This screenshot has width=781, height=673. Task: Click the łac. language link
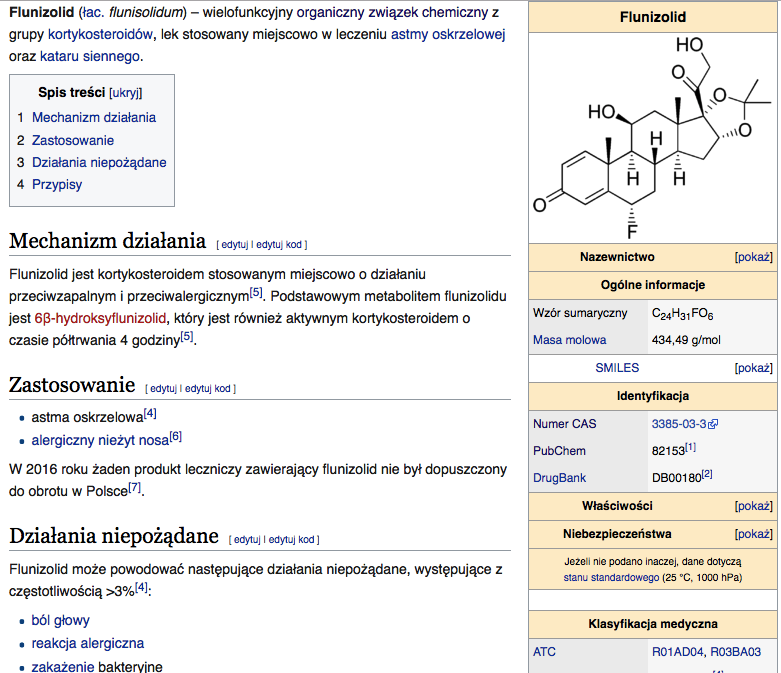click(93, 12)
